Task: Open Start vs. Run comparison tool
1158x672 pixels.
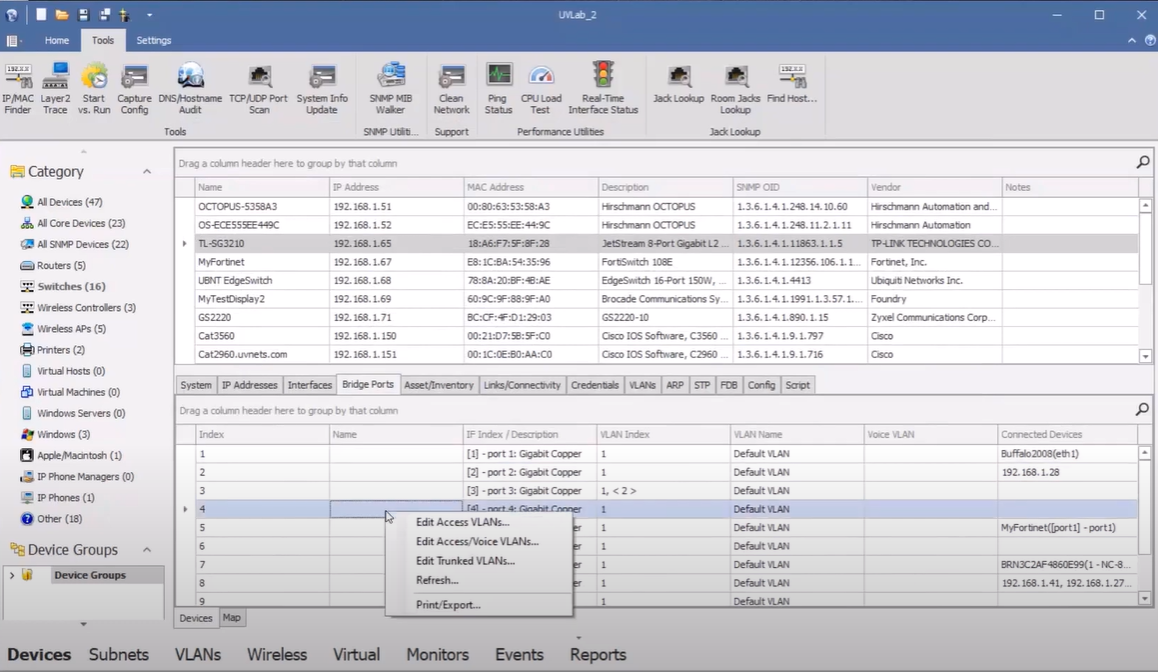Action: 94,89
